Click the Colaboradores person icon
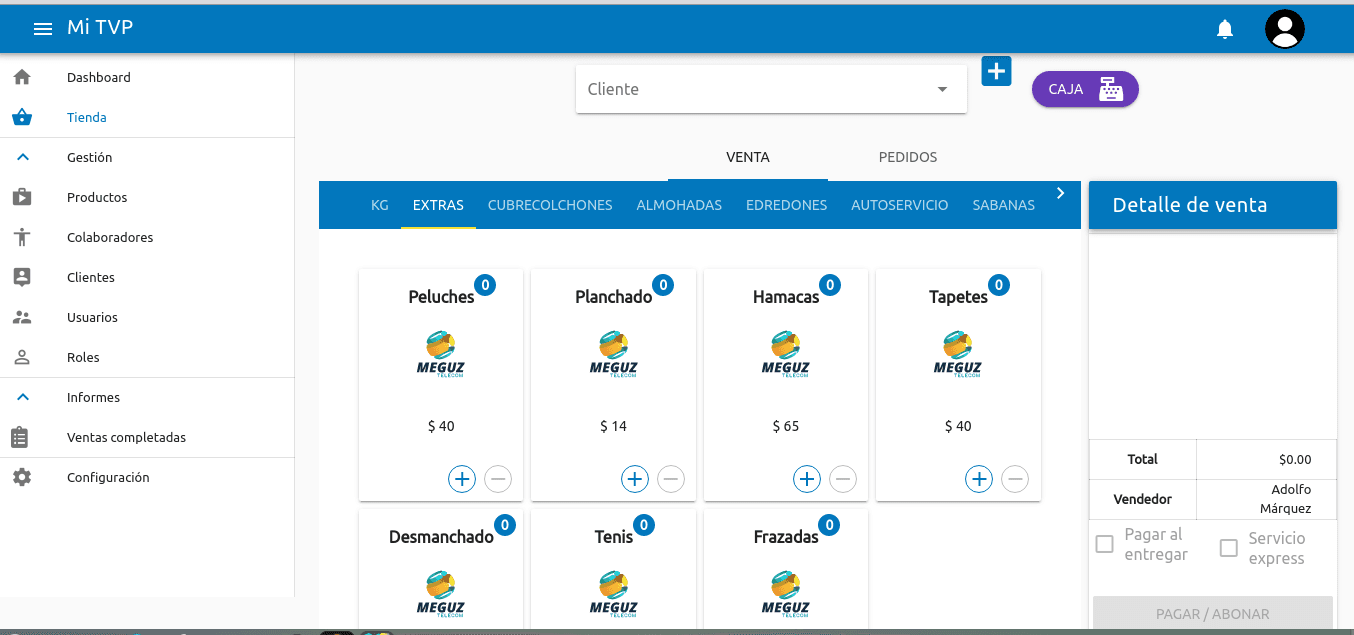Screen dimensions: 1354x635 click(x=22, y=237)
